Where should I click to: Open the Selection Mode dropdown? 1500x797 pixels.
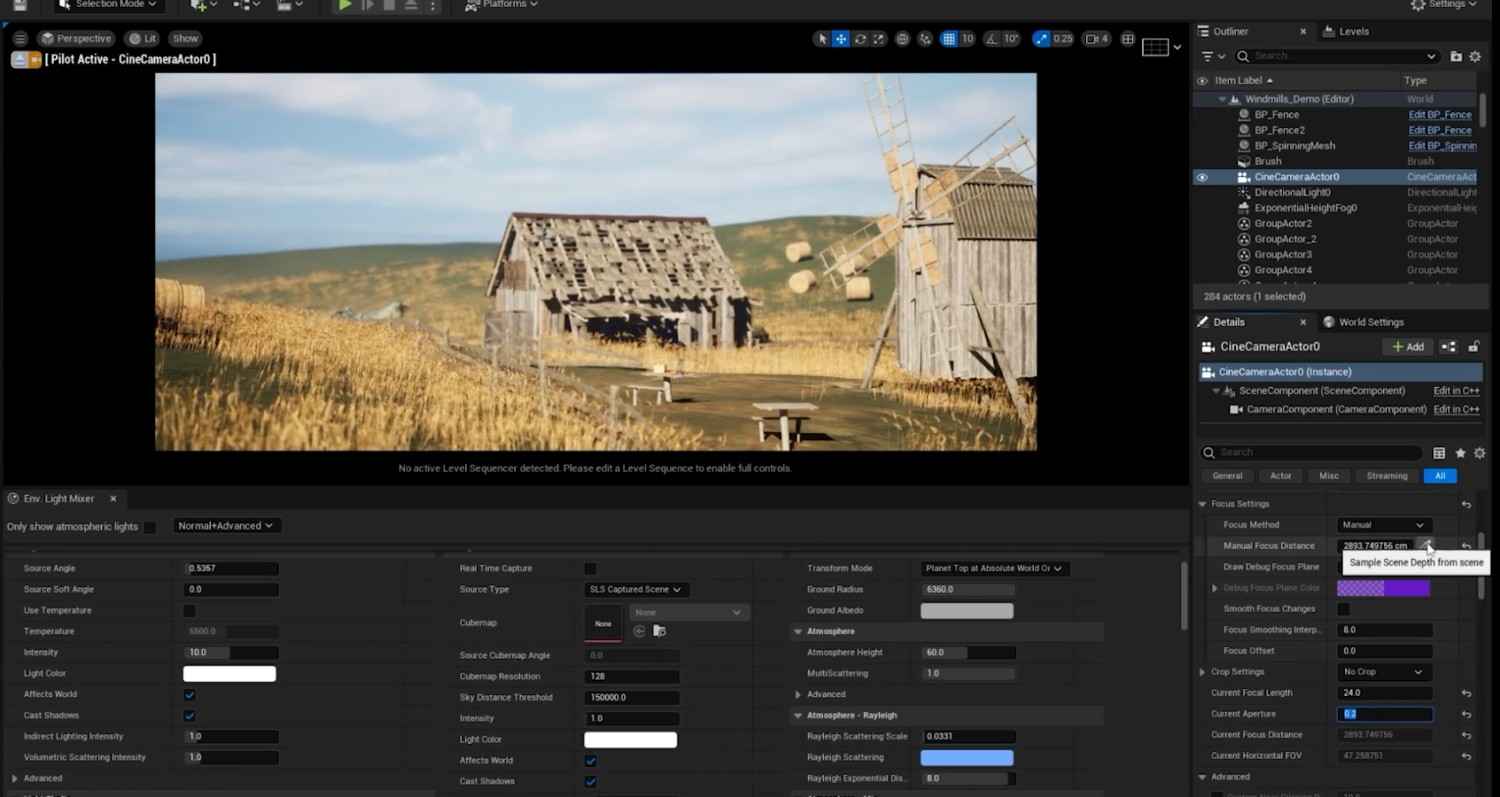109,4
